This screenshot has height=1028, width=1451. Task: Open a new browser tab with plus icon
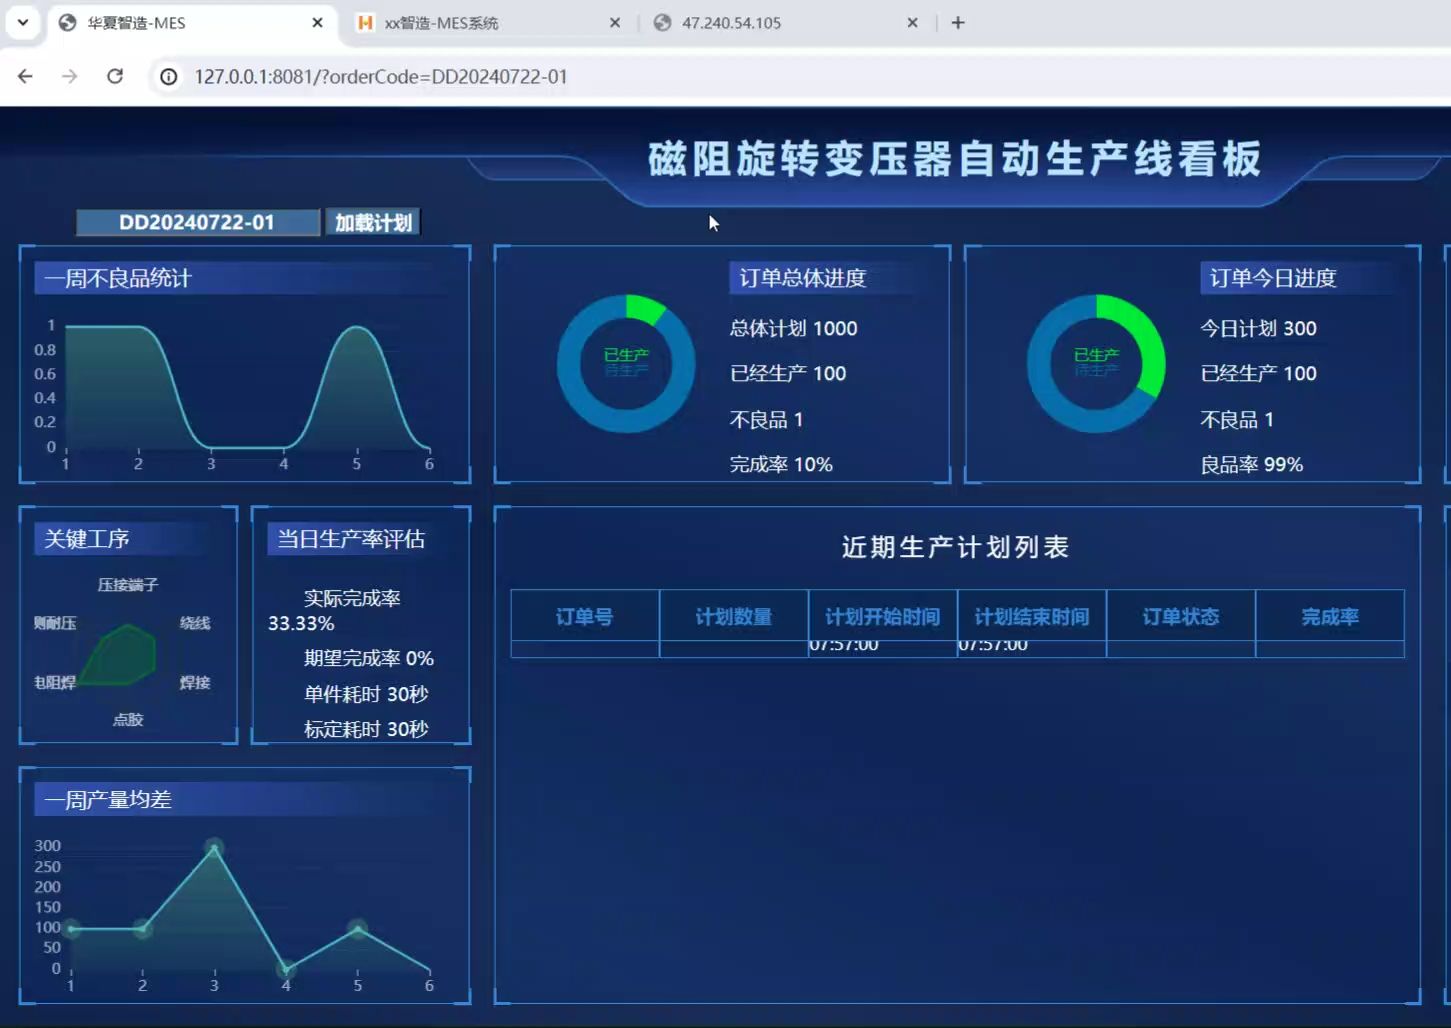[x=958, y=23]
